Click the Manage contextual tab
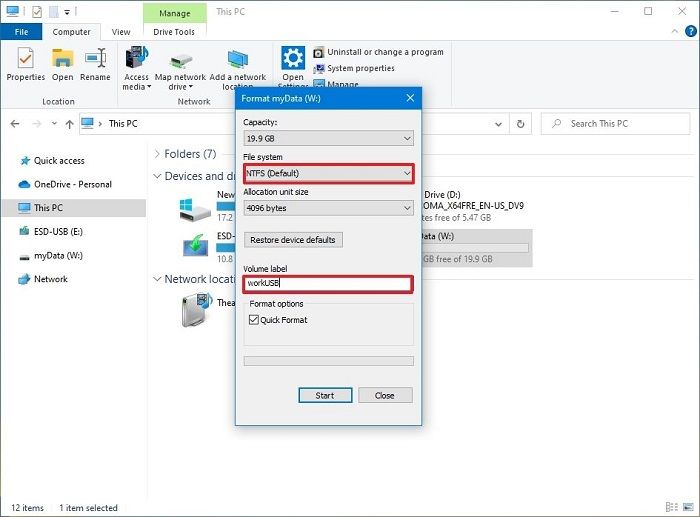 (x=175, y=13)
